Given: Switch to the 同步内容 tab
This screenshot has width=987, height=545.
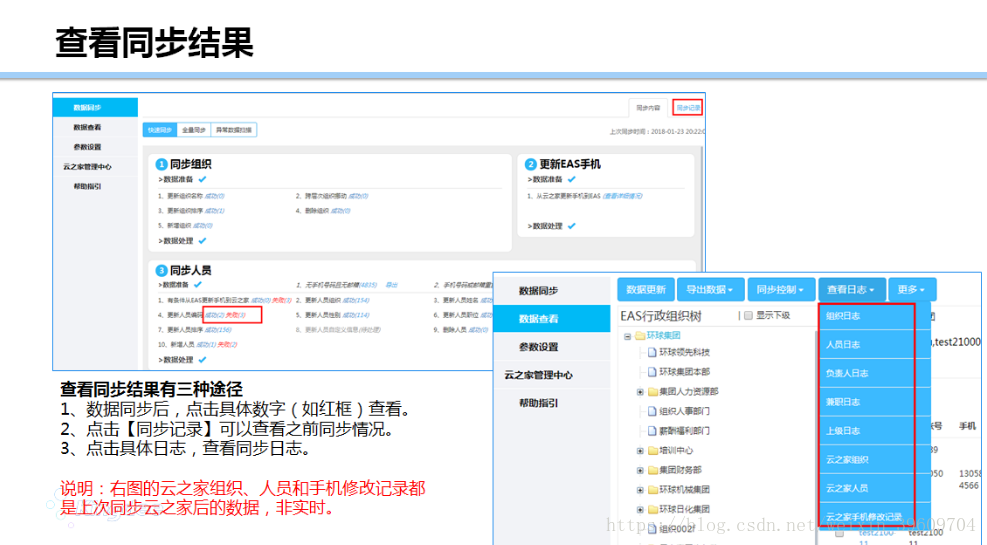Looking at the screenshot, I should click(648, 108).
